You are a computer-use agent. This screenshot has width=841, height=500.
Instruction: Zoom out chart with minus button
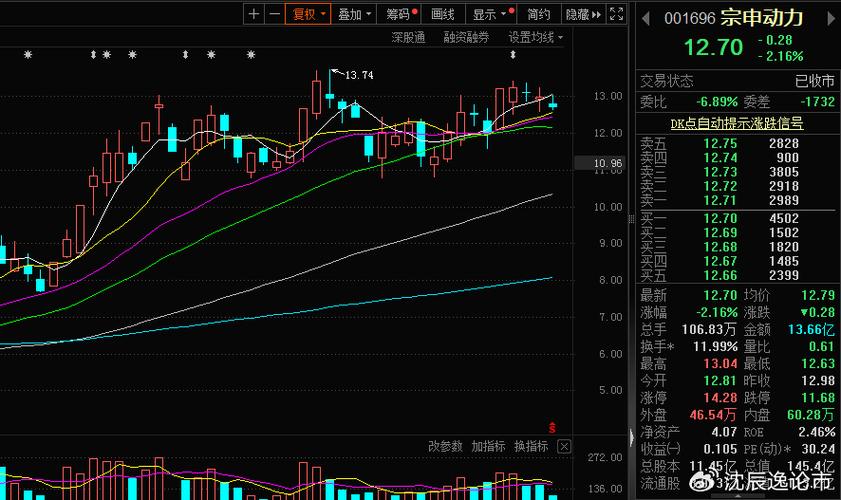(x=275, y=14)
